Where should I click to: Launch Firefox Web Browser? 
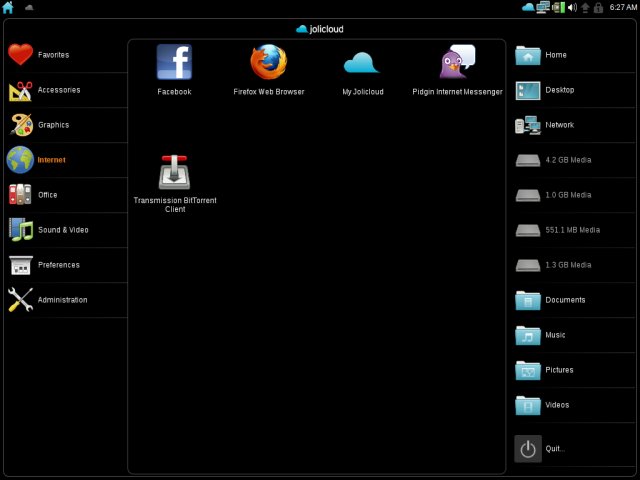click(269, 70)
